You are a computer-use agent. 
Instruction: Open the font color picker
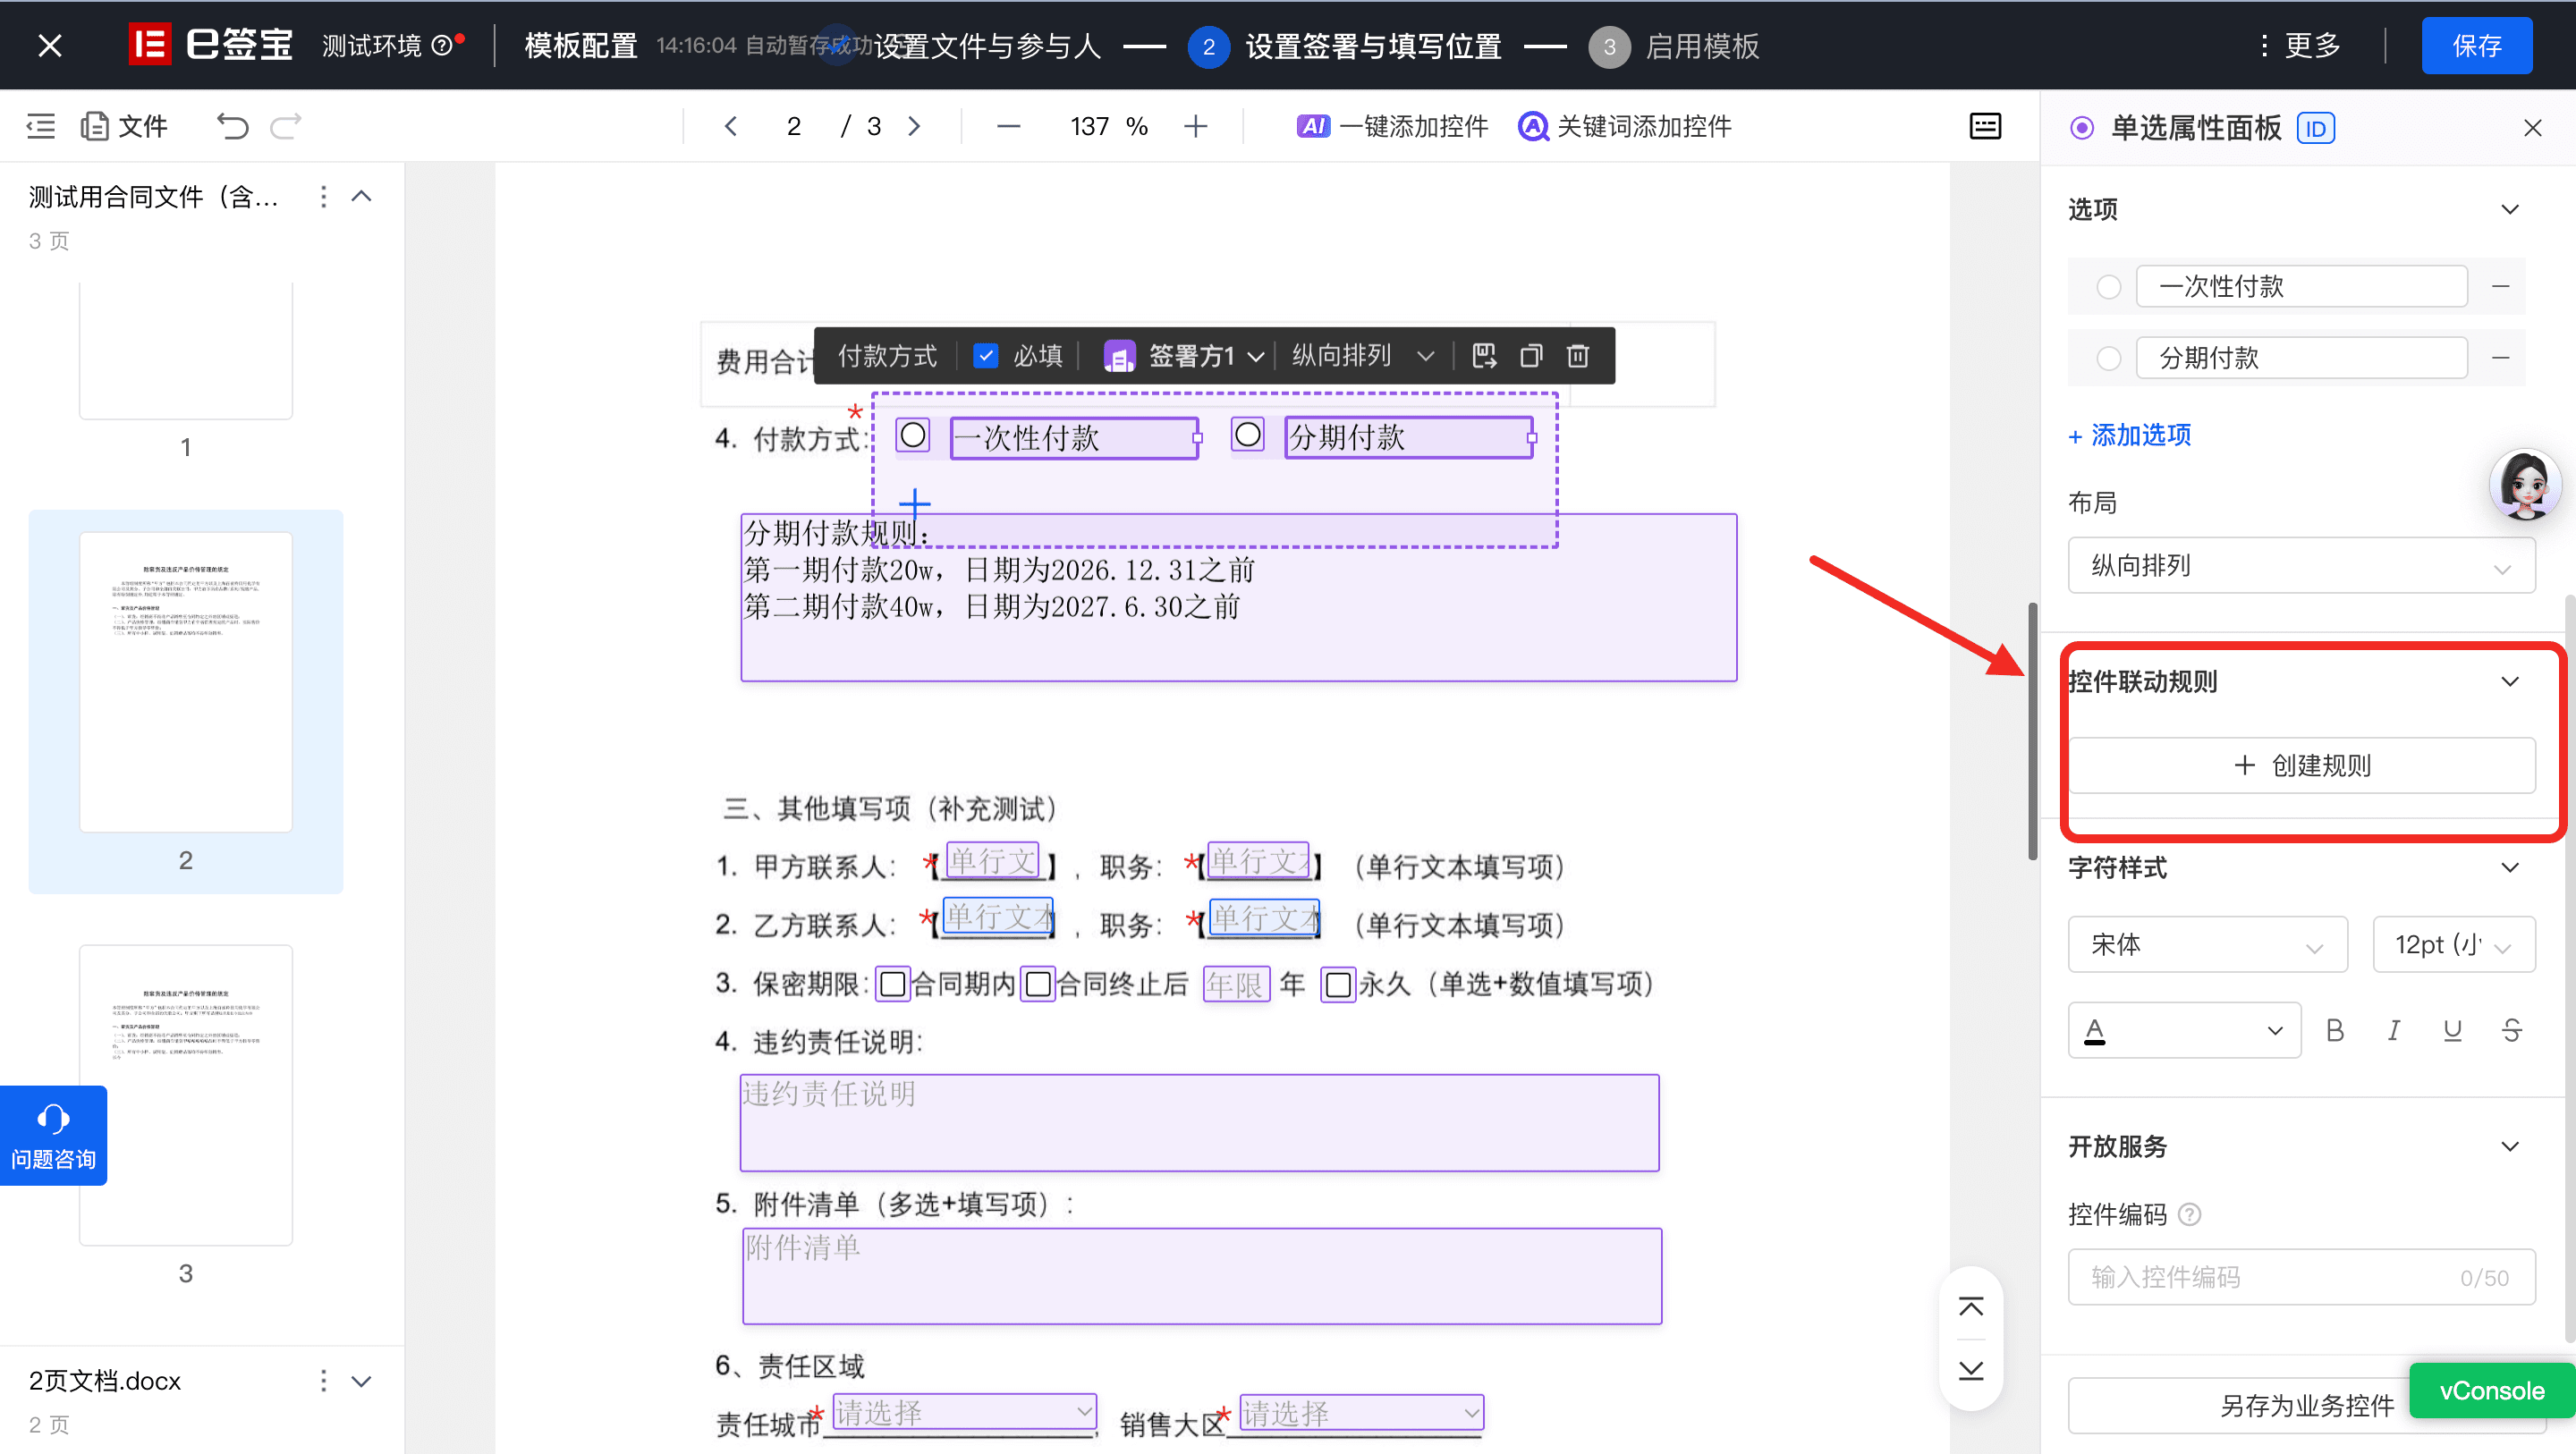(2184, 1030)
